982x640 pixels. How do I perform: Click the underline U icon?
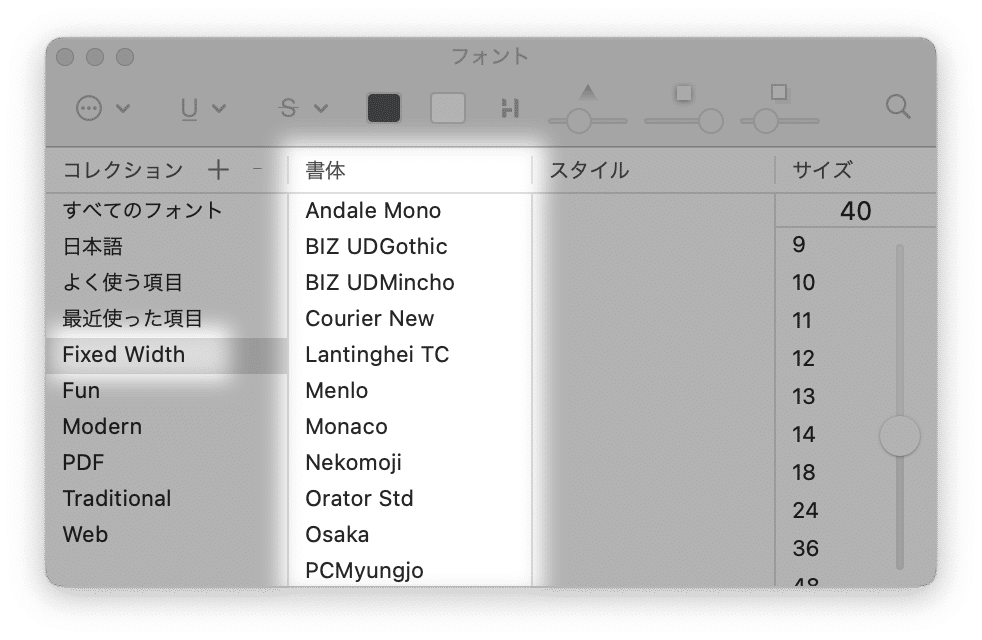189,108
